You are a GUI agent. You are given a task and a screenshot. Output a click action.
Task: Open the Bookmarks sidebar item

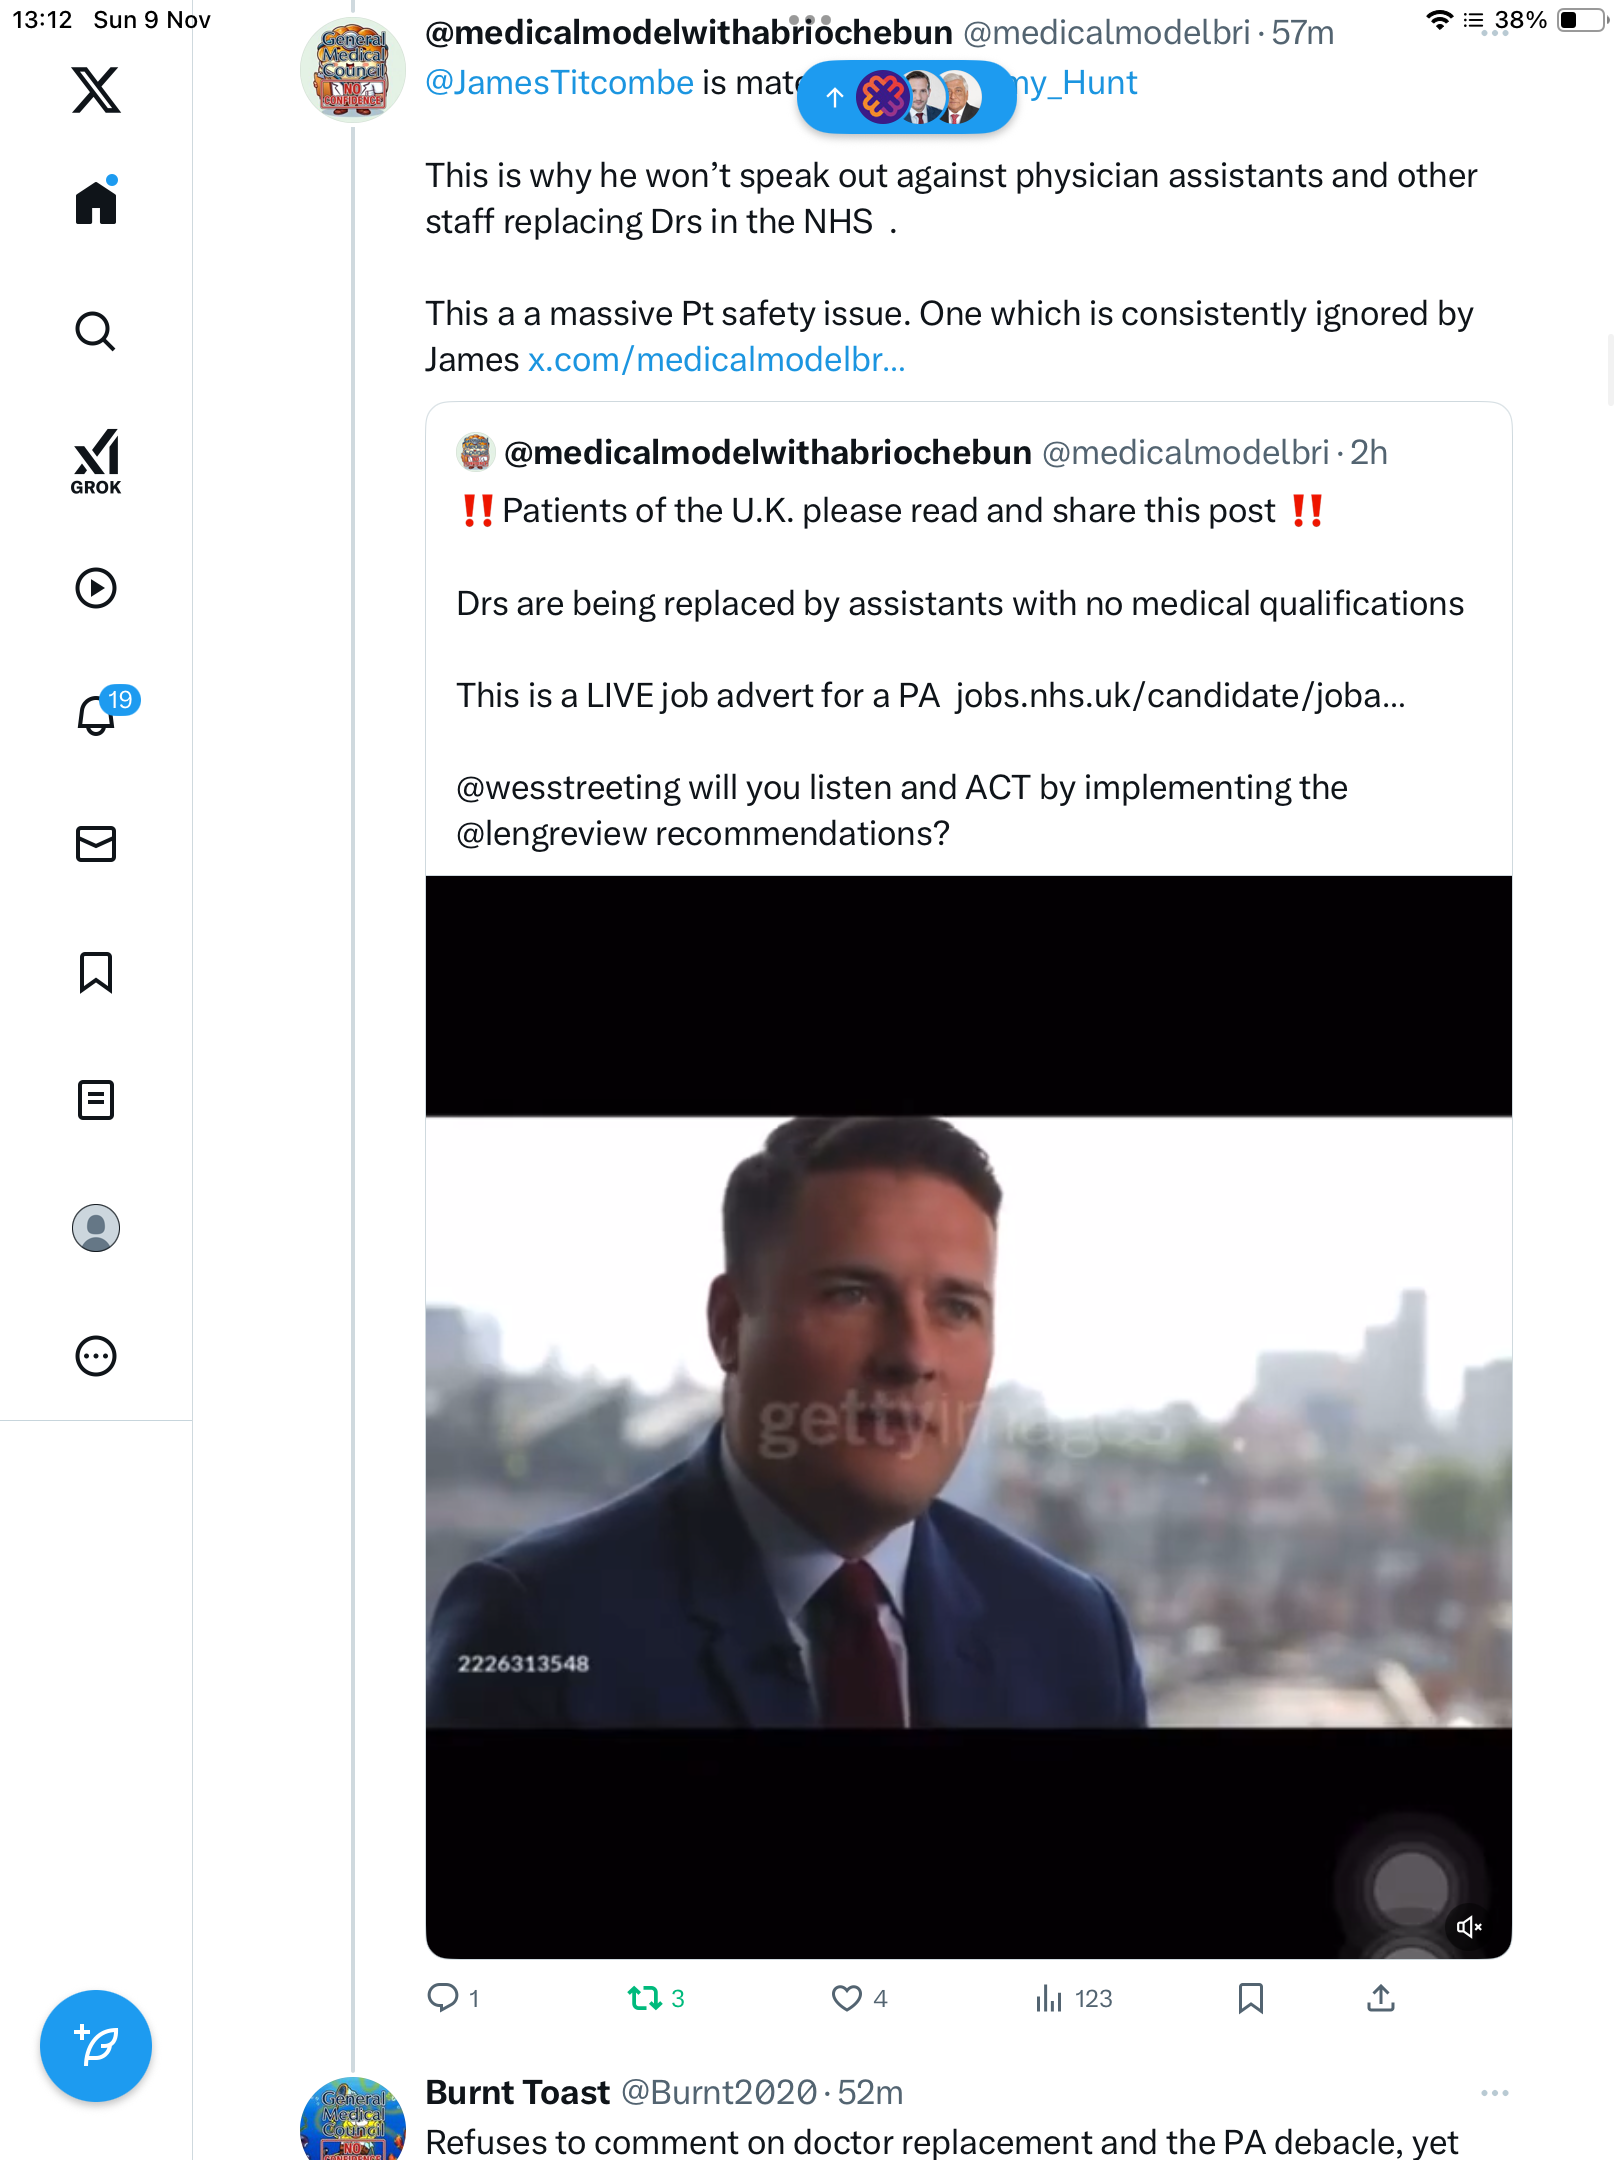tap(96, 972)
